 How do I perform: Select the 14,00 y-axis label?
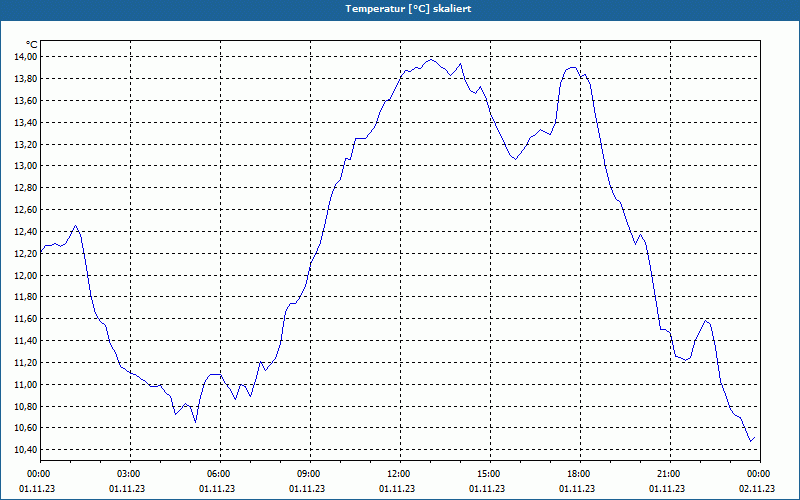click(x=25, y=57)
